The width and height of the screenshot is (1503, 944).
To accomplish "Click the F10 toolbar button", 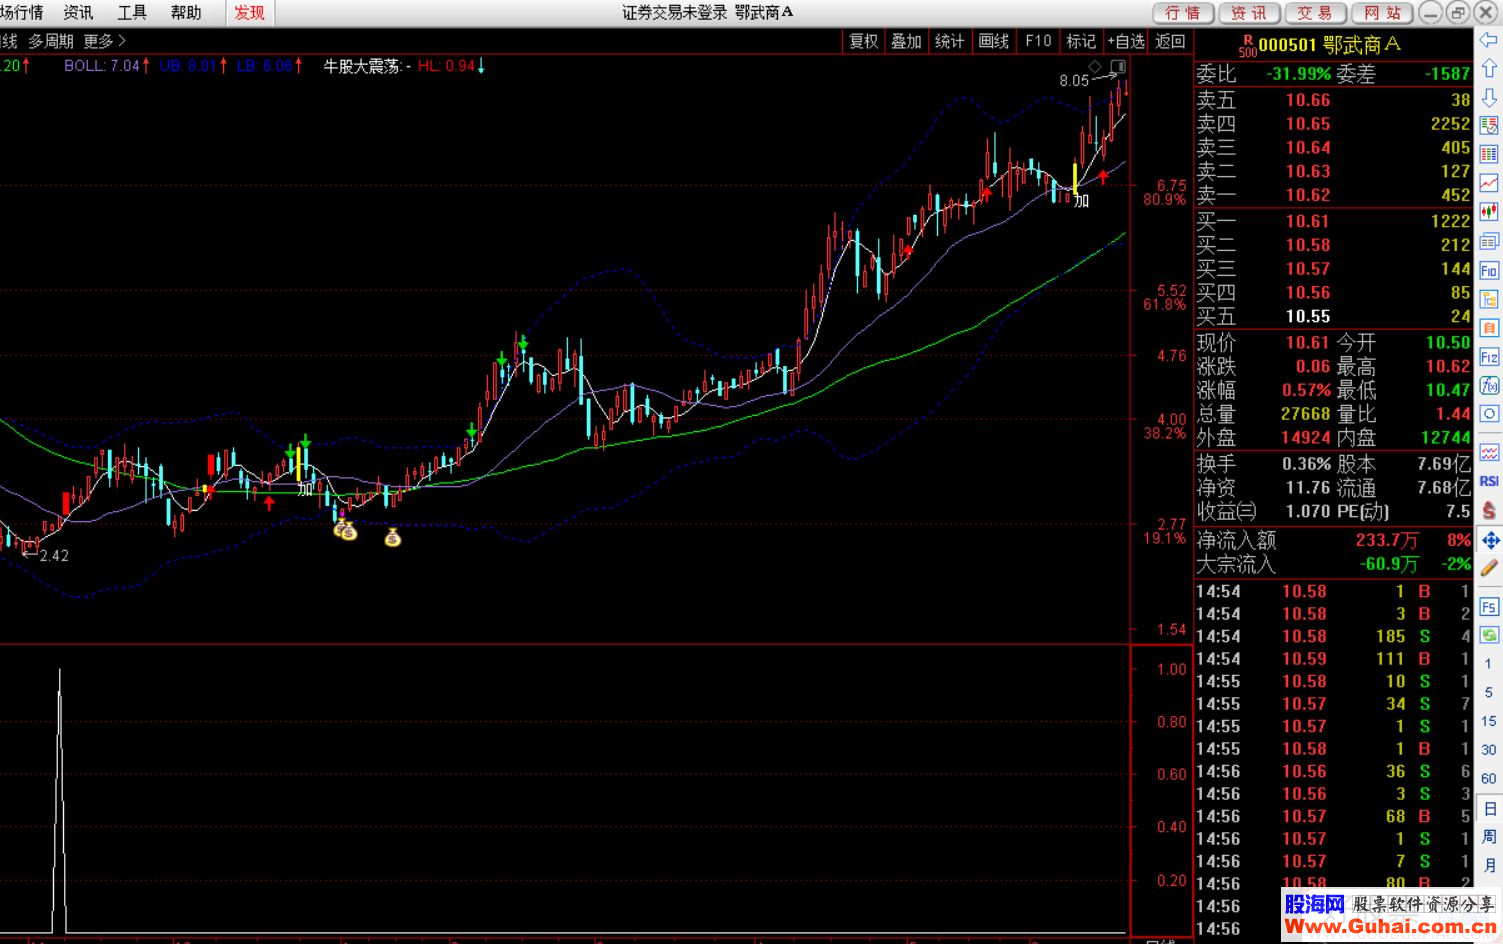I will 1038,41.
